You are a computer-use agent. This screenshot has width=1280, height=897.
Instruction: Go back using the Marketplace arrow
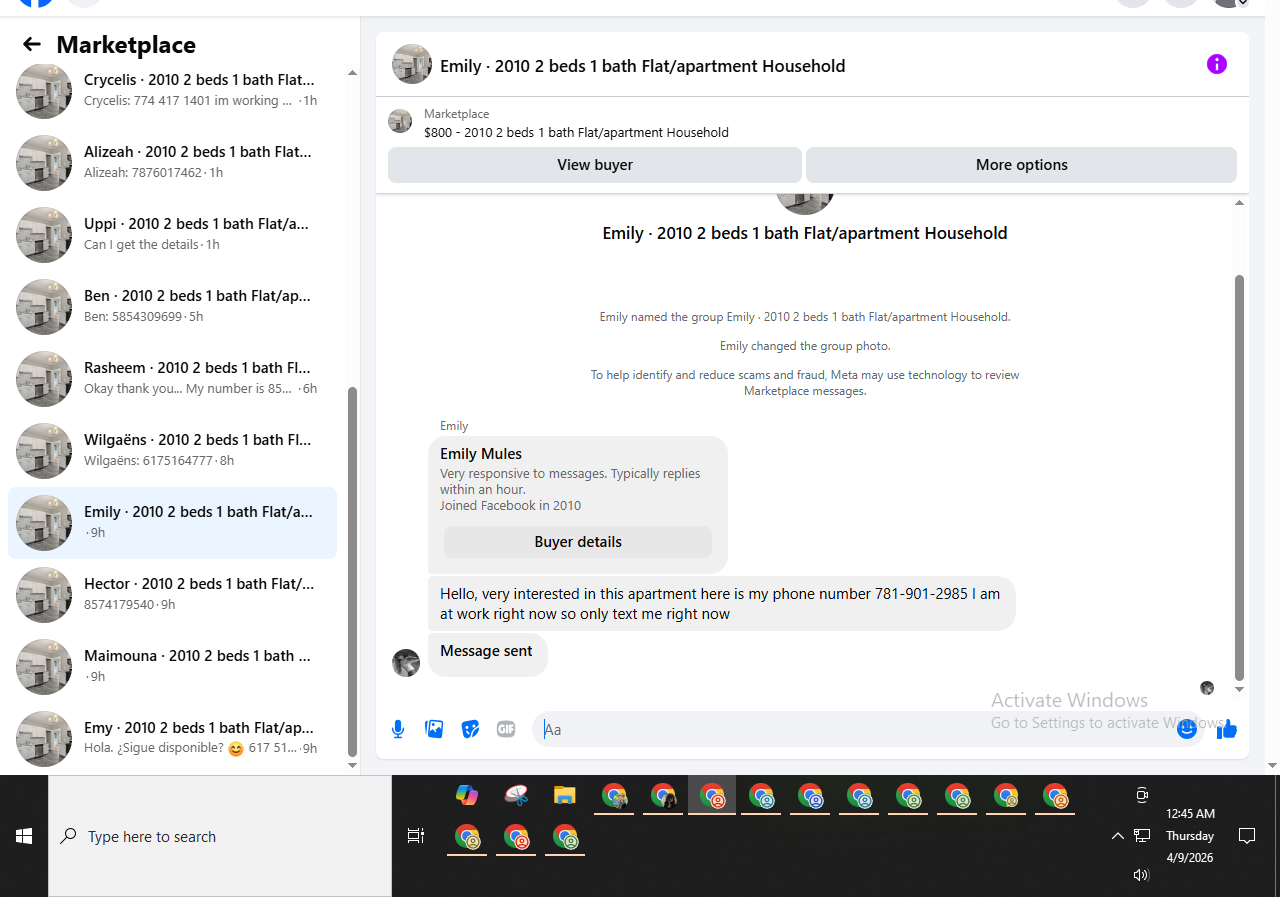pos(32,44)
